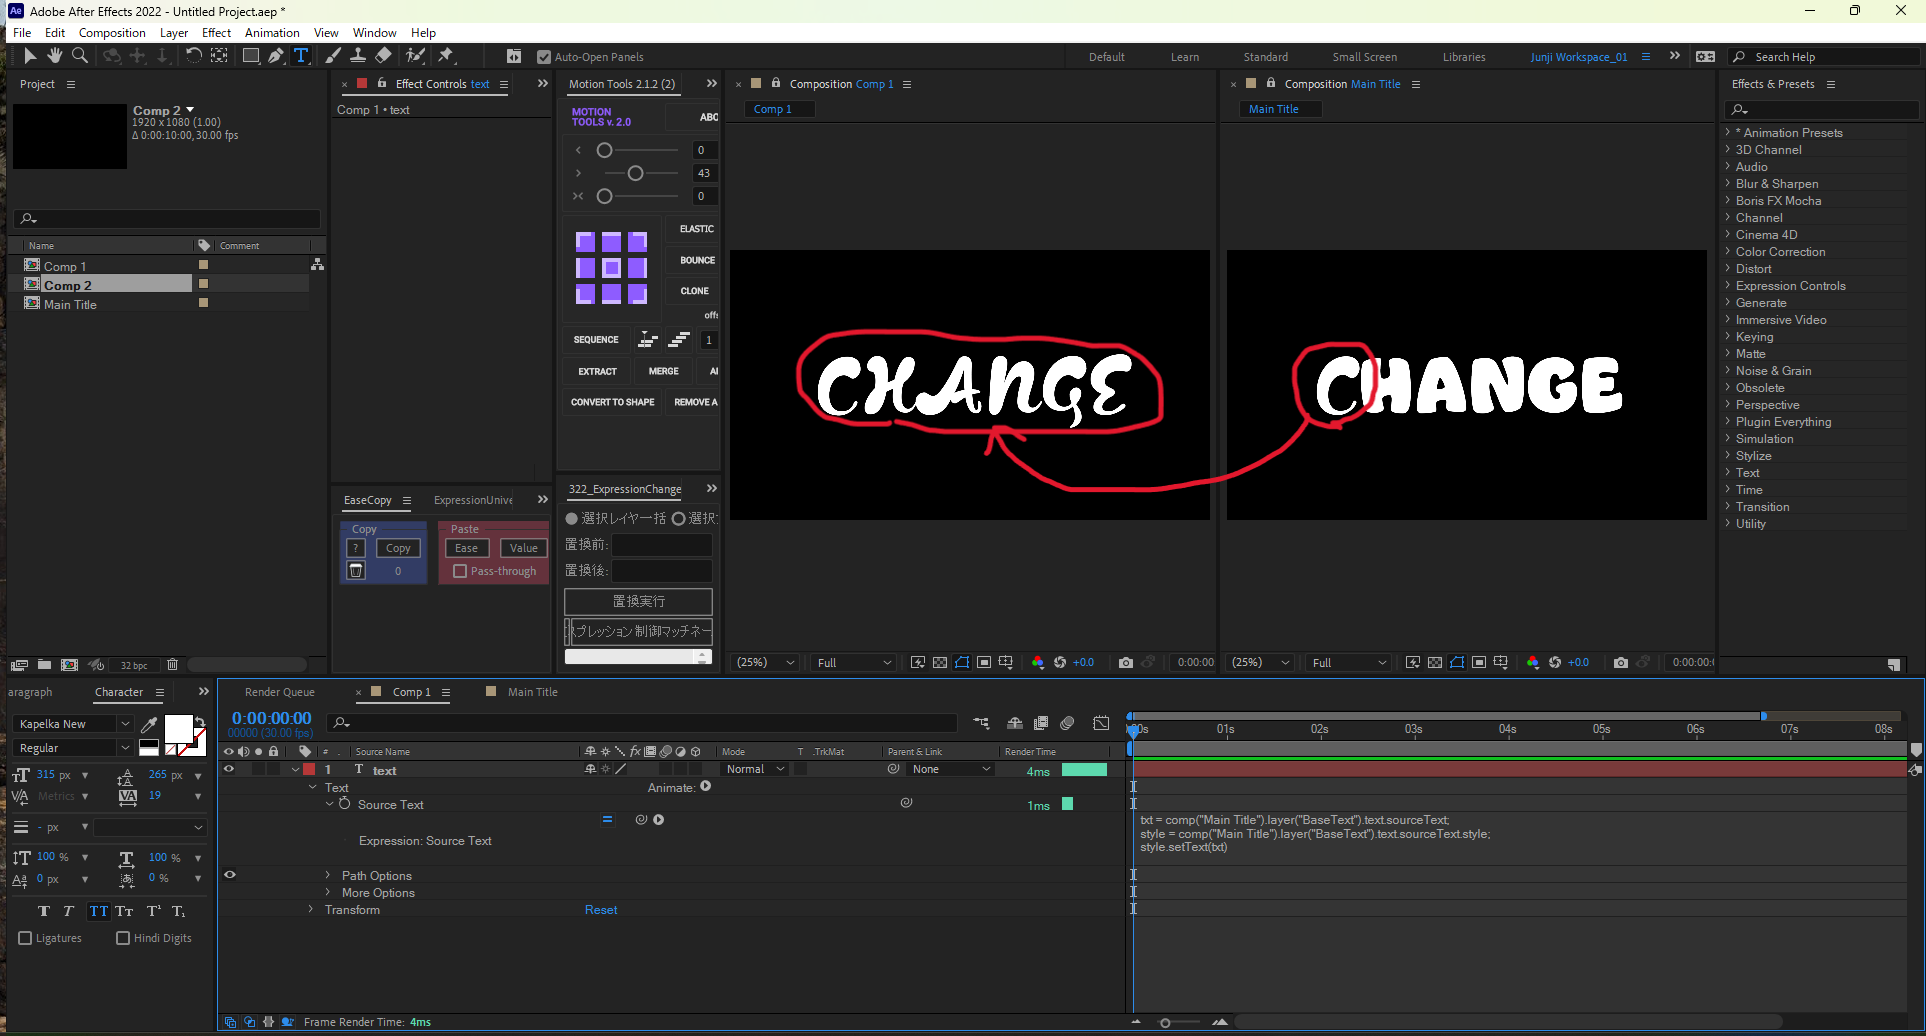Select the Pen tool
Screen dimensions: 1926x1036
276,56
